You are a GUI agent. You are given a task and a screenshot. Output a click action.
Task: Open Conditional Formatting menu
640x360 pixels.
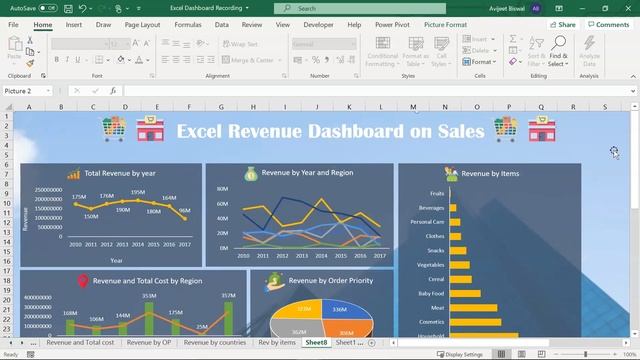(382, 52)
